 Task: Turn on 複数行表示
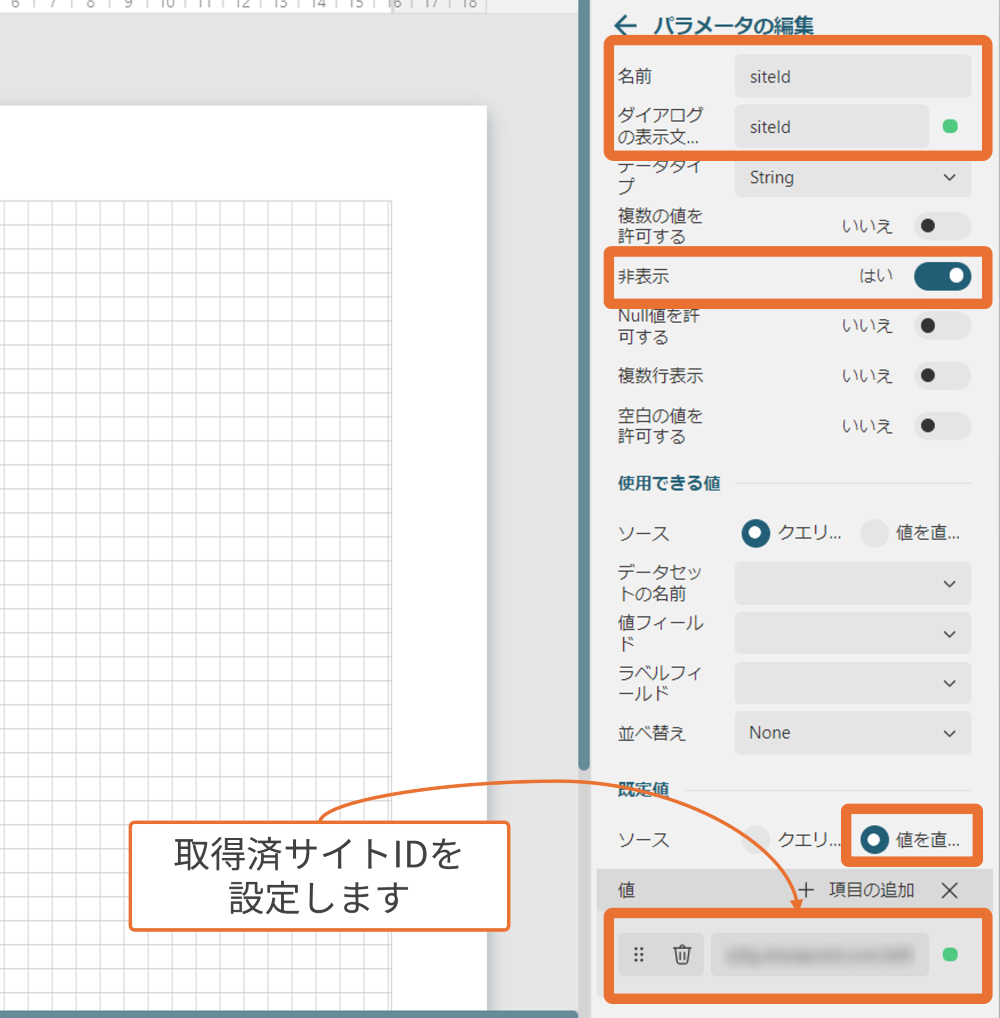coord(941,375)
